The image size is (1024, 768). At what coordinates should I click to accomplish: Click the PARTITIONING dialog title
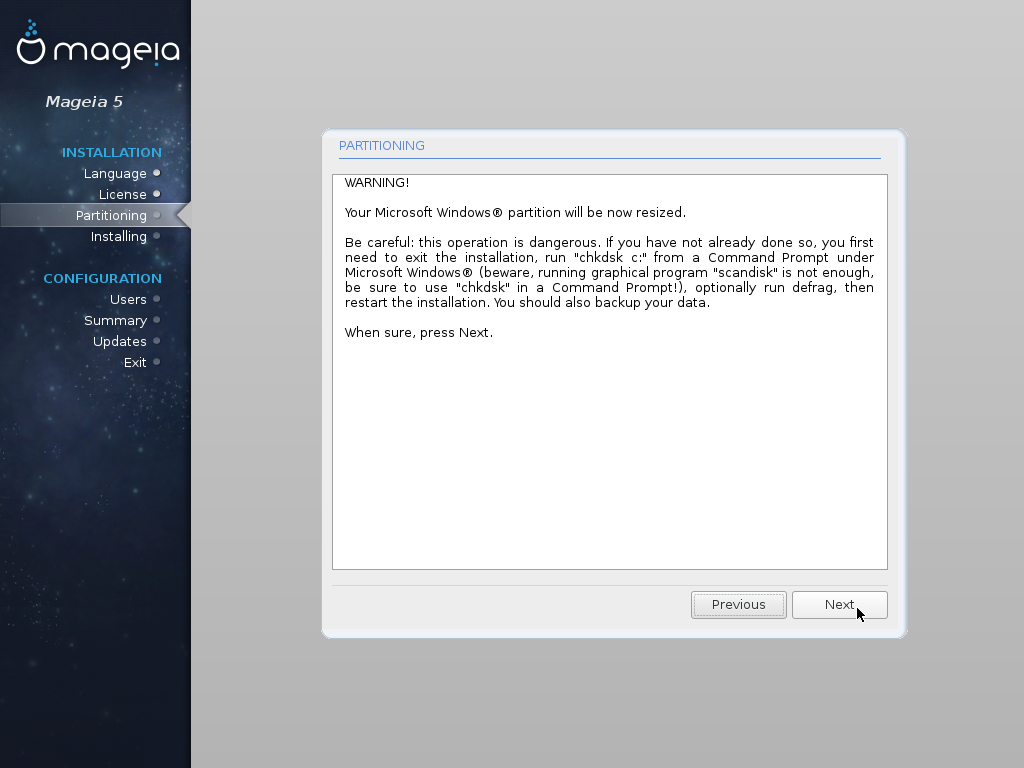pos(381,146)
